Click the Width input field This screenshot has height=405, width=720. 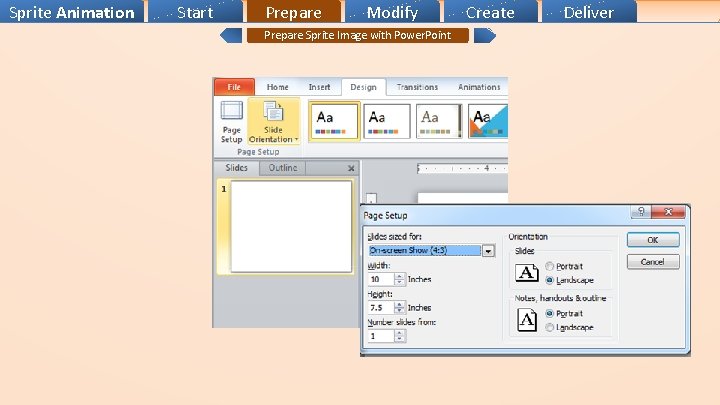[381, 279]
